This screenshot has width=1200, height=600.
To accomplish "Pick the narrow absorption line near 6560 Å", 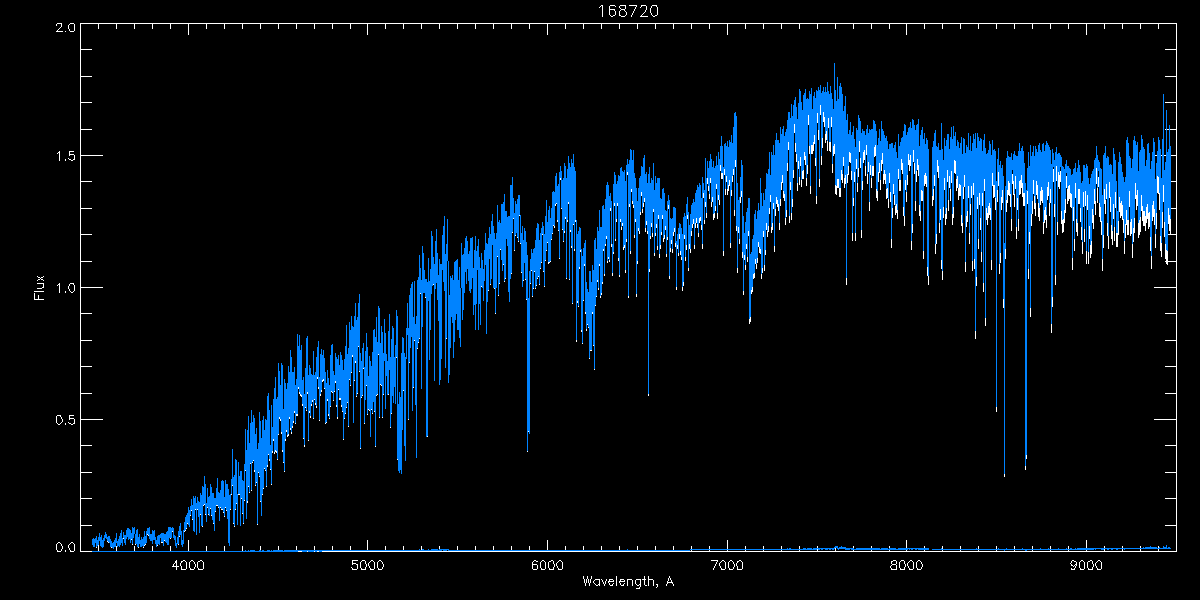I will [648, 393].
